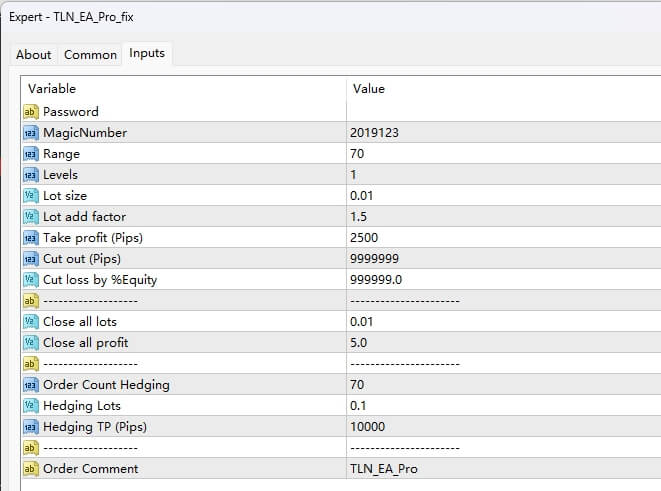Click the icon beside Lot add factor
Screen dimensions: 661x491
(x=30, y=217)
